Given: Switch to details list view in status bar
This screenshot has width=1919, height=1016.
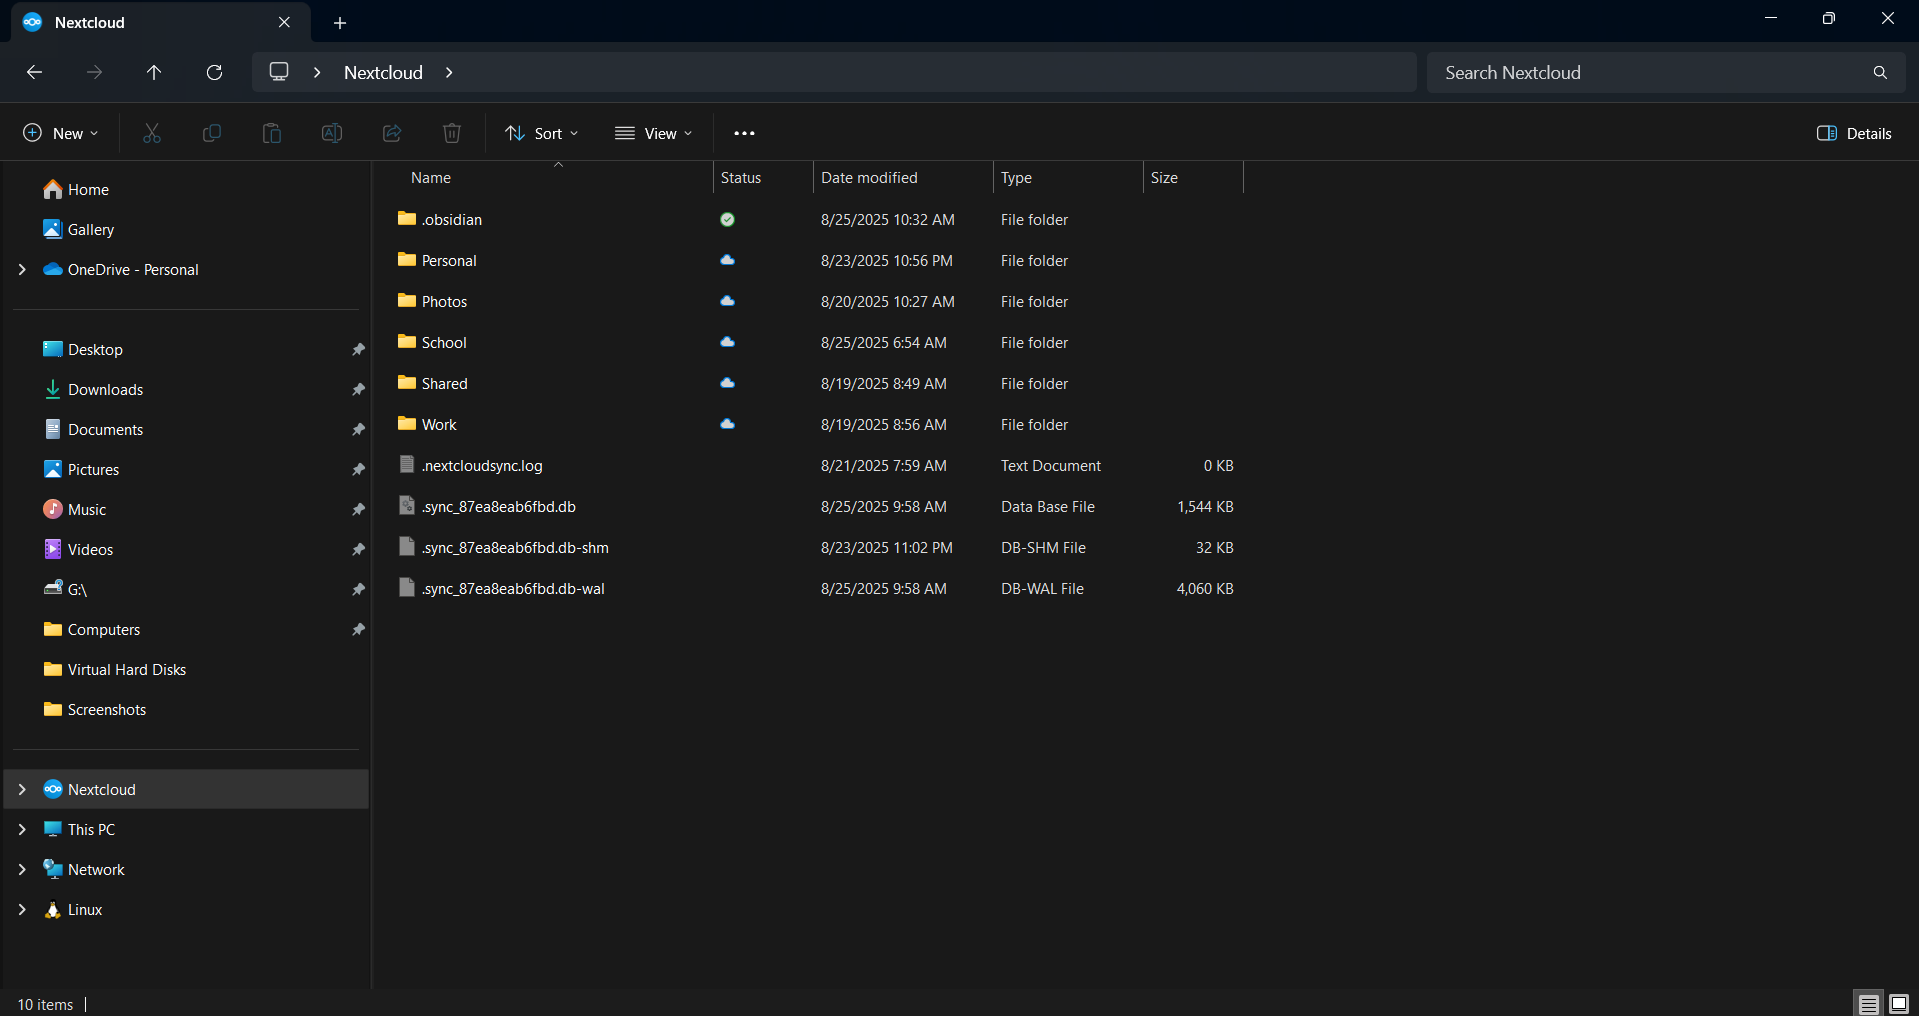Looking at the screenshot, I should coord(1868,1004).
